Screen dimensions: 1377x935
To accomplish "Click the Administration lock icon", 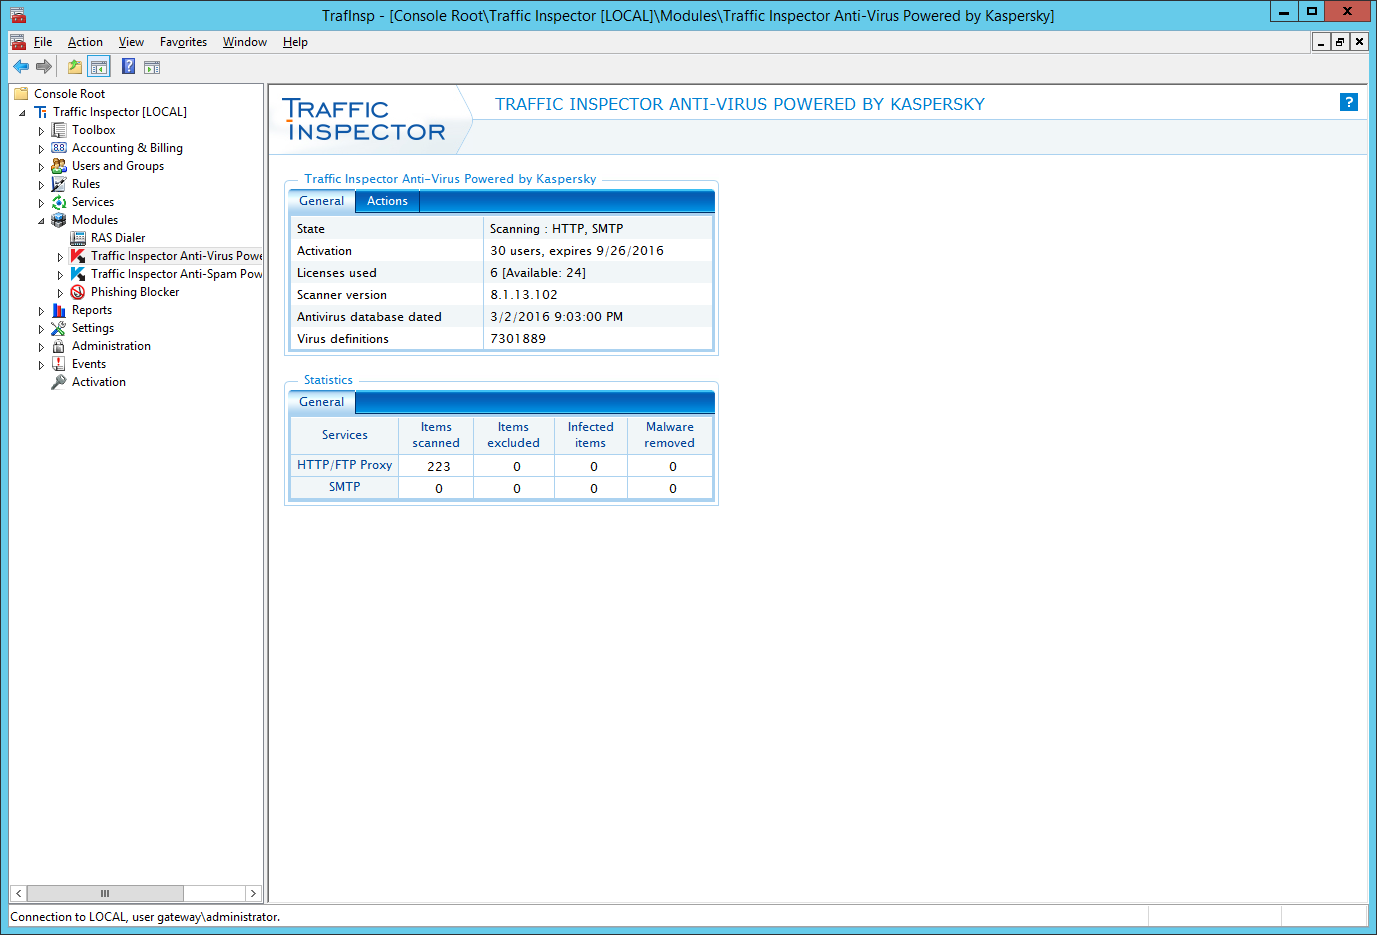I will point(59,346).
